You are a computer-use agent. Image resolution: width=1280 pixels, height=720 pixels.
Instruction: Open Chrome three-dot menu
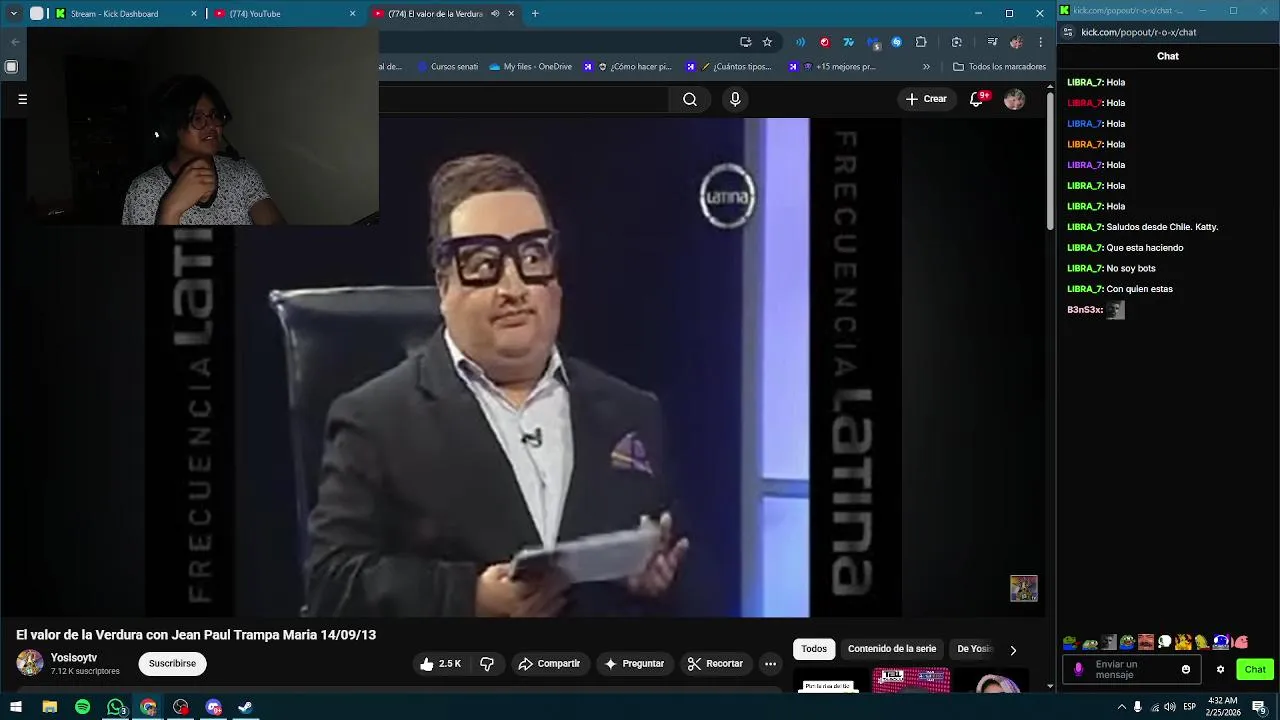pyautogui.click(x=1041, y=42)
